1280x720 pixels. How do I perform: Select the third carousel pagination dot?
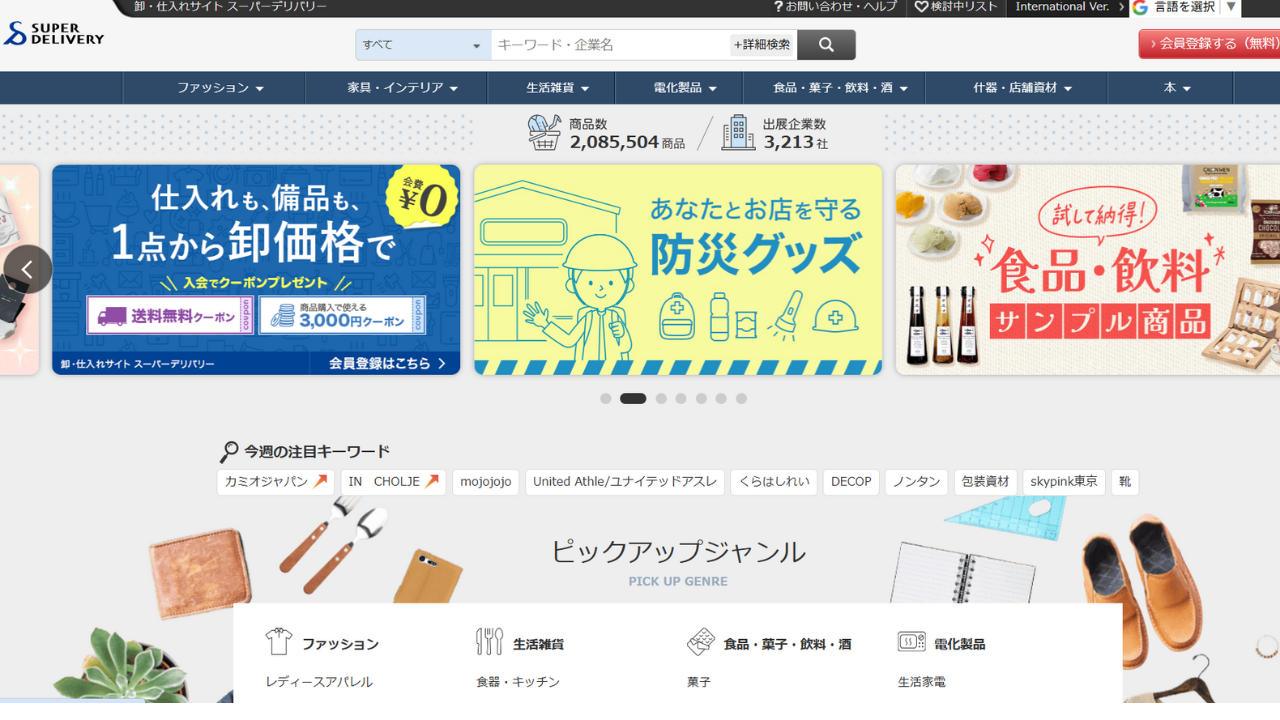pyautogui.click(x=661, y=398)
